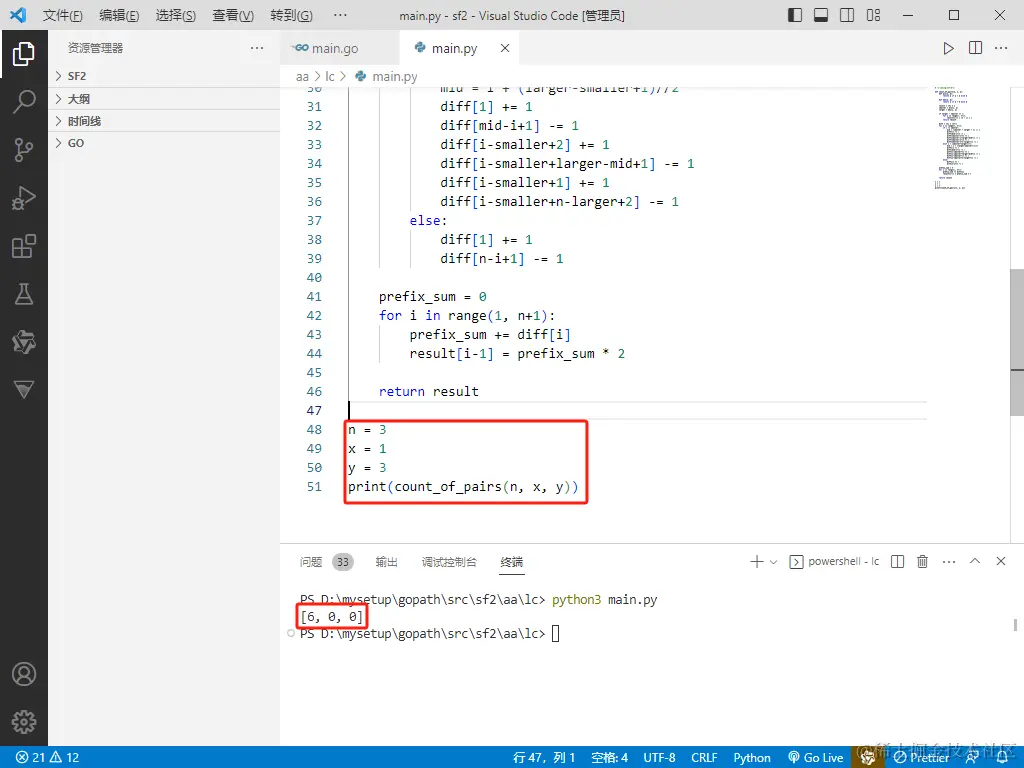The height and width of the screenshot is (768, 1024).
Task: Select Python language mode in status bar
Action: point(752,758)
